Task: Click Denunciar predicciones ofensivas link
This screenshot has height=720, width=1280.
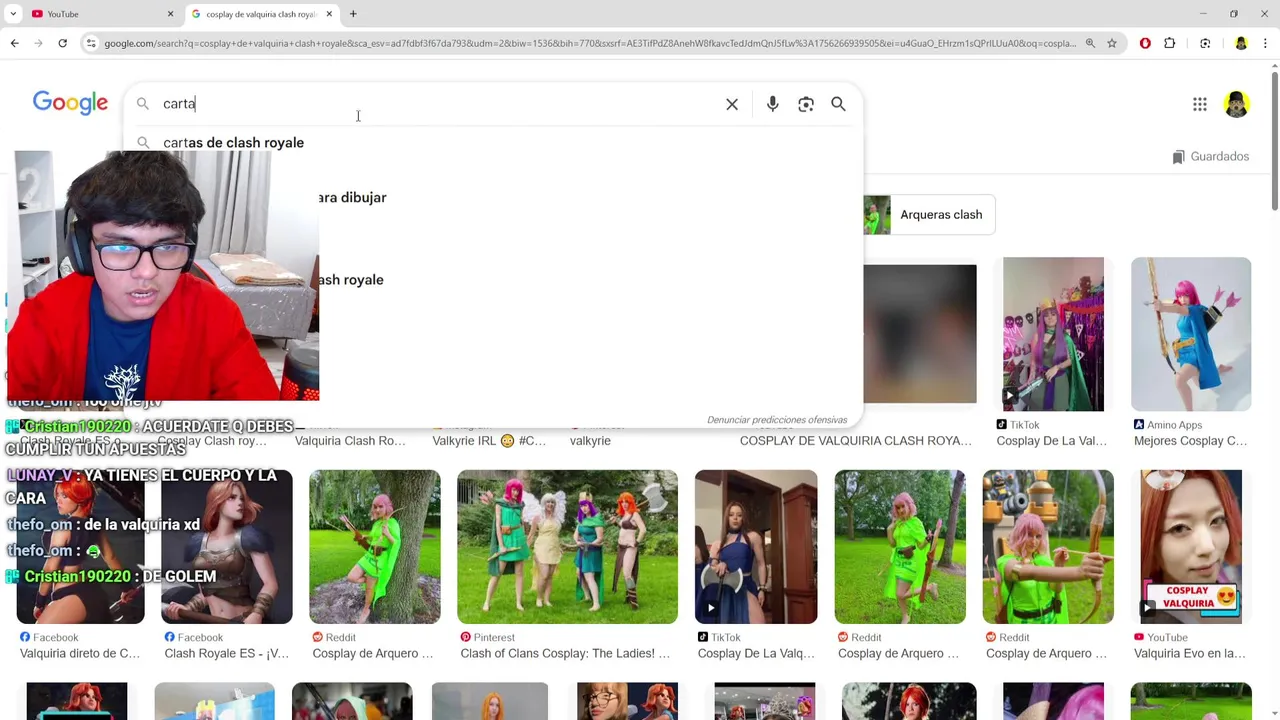Action: [x=777, y=420]
